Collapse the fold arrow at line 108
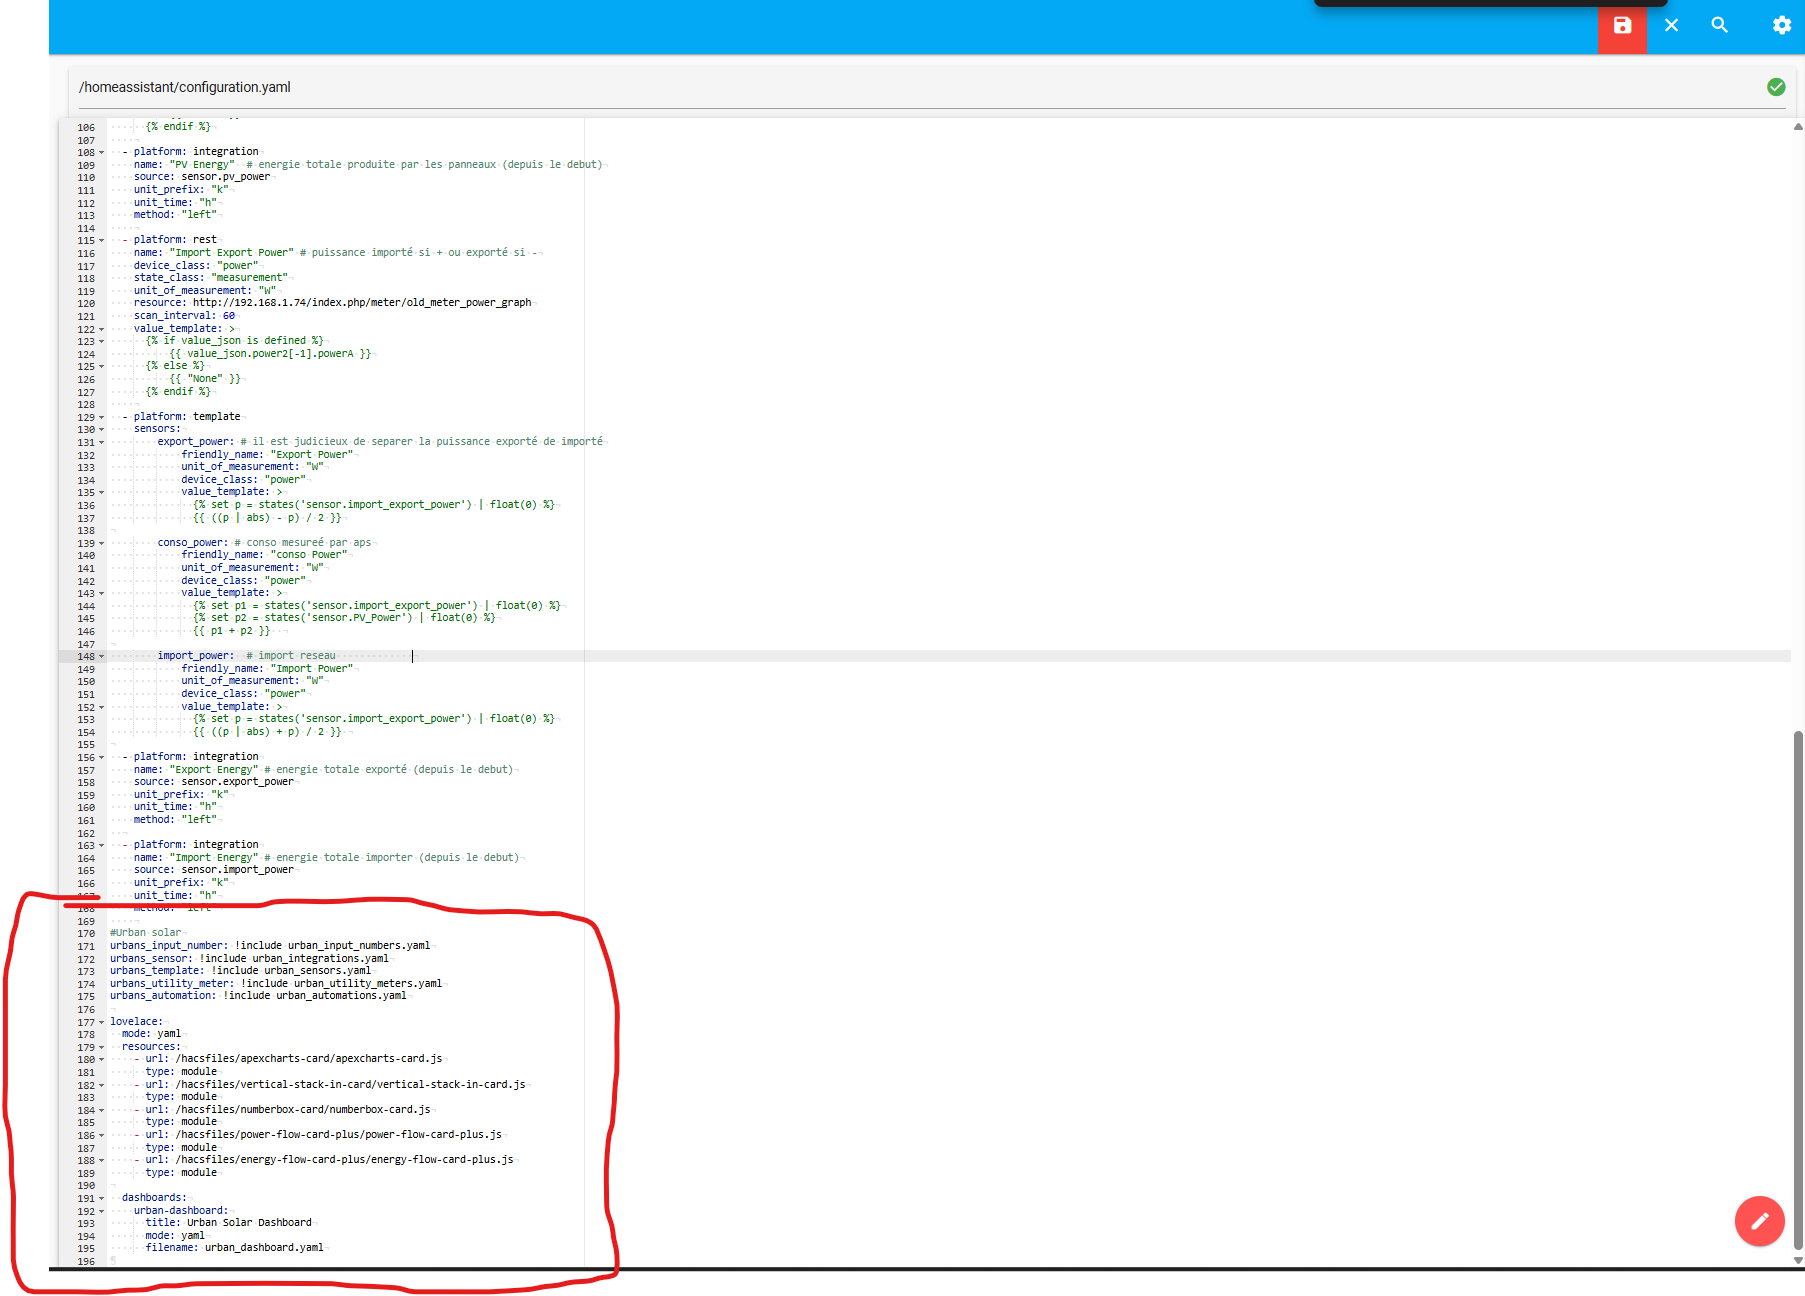The width and height of the screenshot is (1805, 1296). pyautogui.click(x=102, y=153)
